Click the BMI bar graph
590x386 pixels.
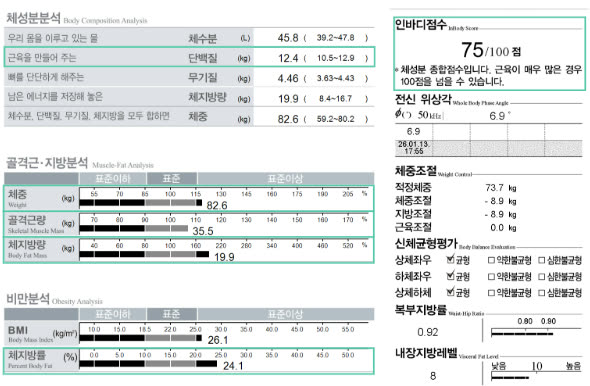[x=141, y=338]
